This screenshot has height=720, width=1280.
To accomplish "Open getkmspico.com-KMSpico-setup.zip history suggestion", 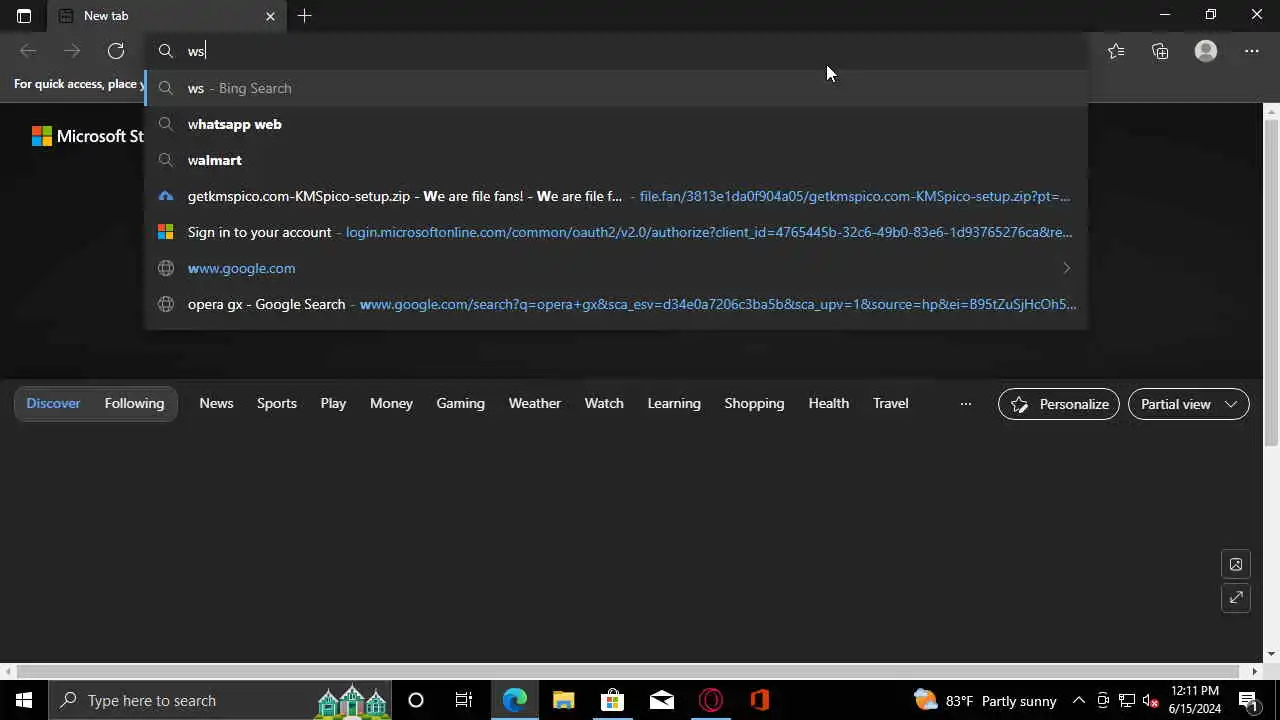I will [616, 196].
